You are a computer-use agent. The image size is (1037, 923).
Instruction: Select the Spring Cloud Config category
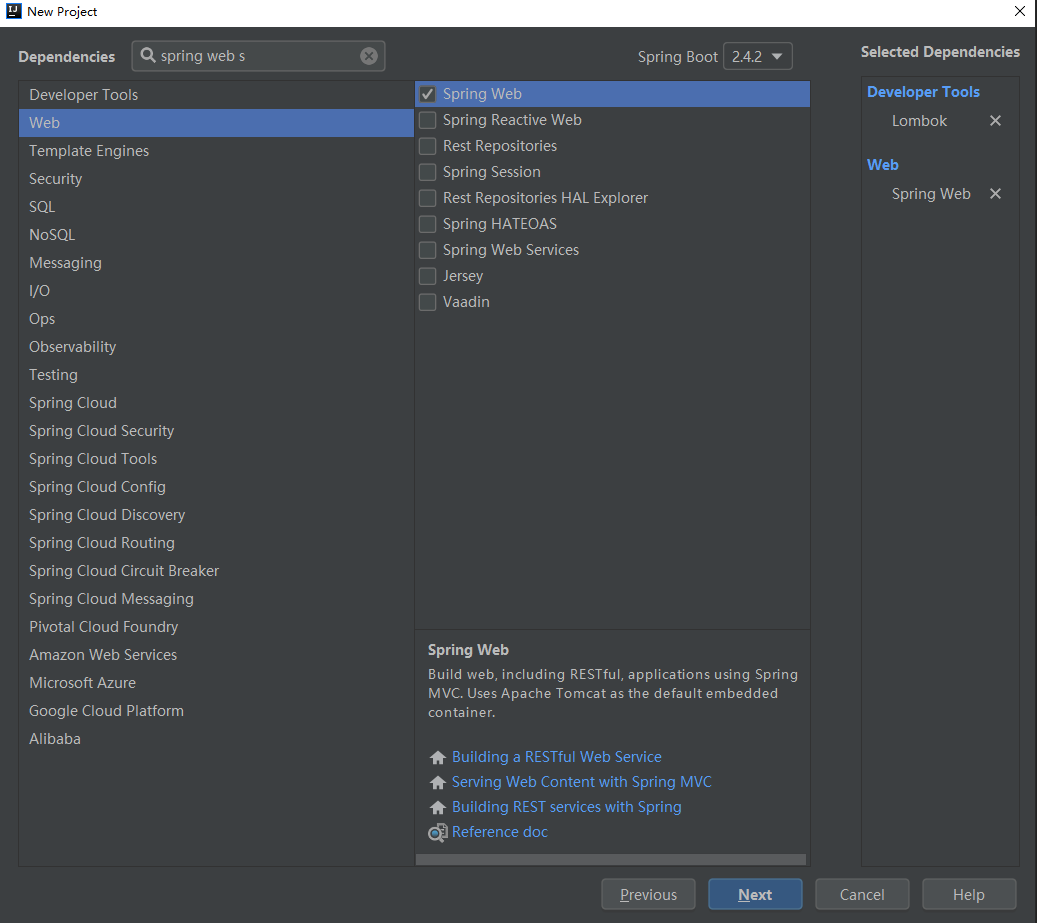click(x=97, y=487)
